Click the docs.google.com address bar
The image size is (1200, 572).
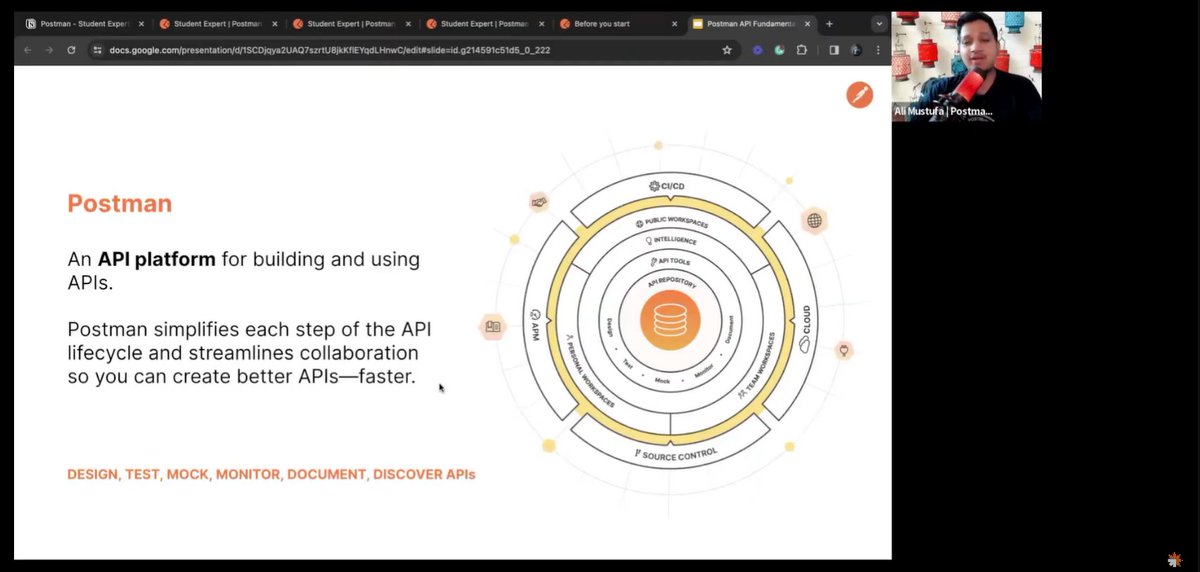tap(413, 49)
